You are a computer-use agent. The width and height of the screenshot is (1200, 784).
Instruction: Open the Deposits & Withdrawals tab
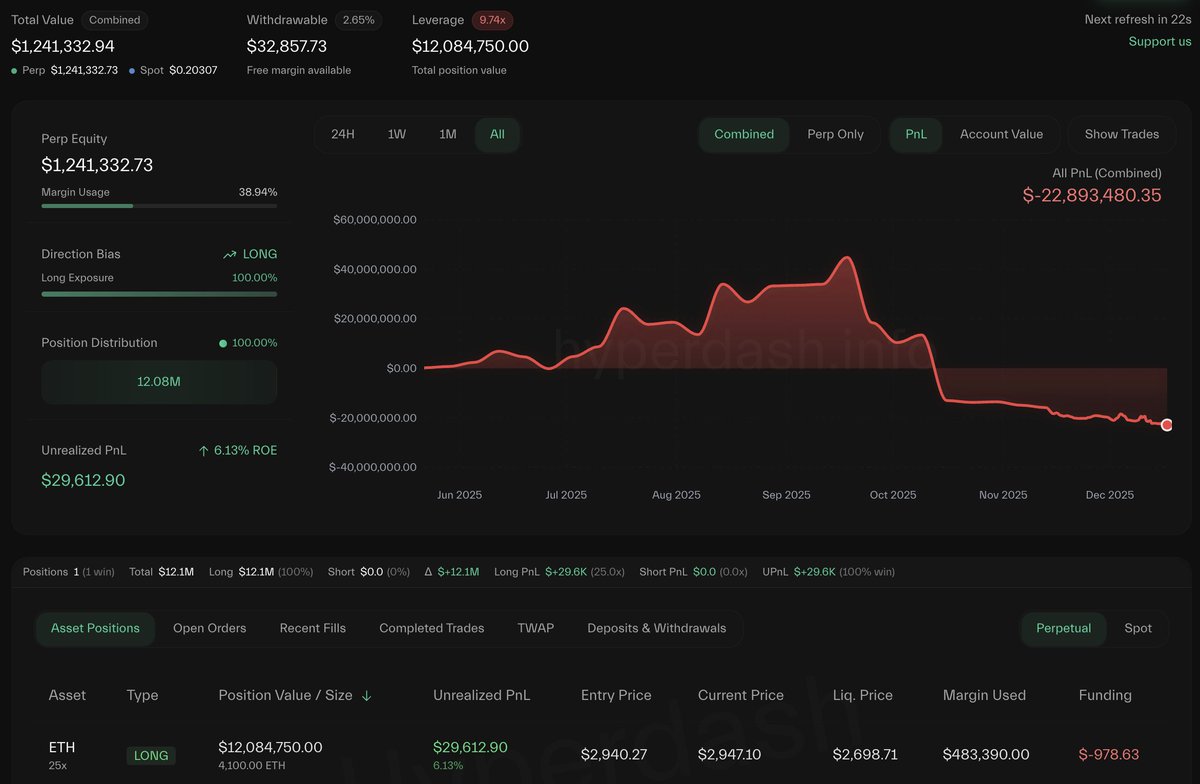(x=657, y=628)
